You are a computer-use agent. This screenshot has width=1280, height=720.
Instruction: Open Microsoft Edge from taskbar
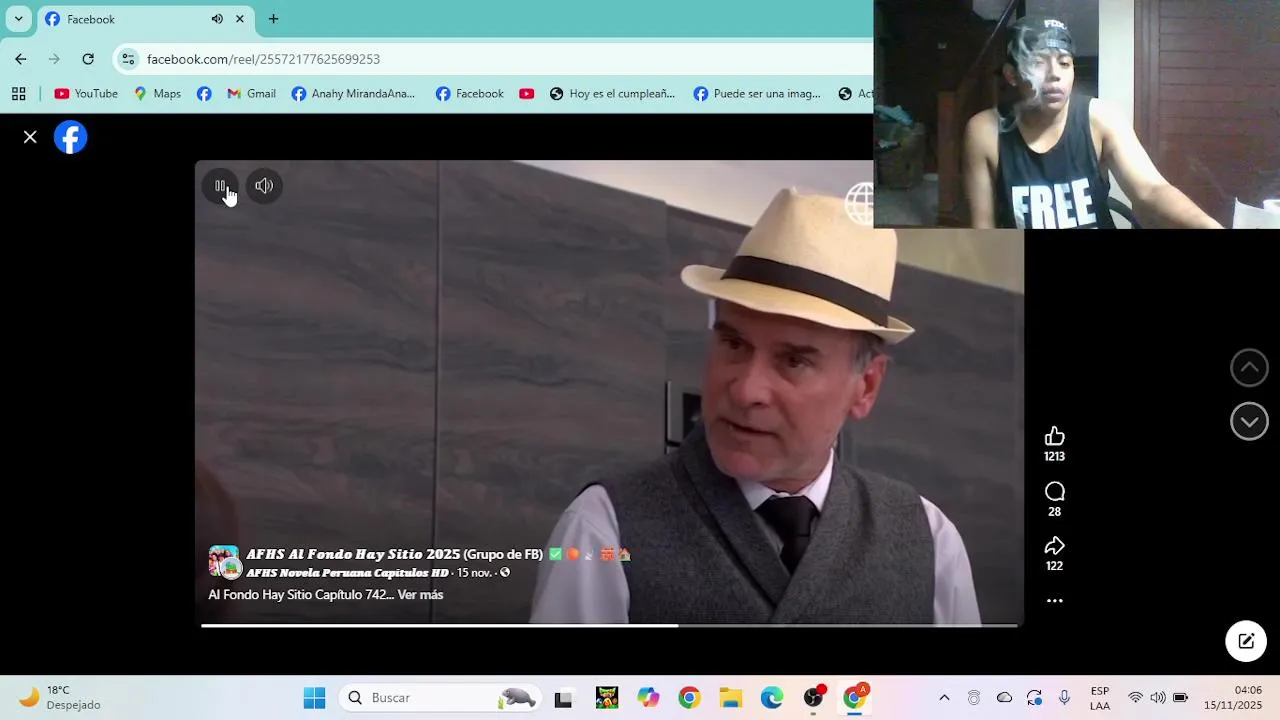point(772,698)
